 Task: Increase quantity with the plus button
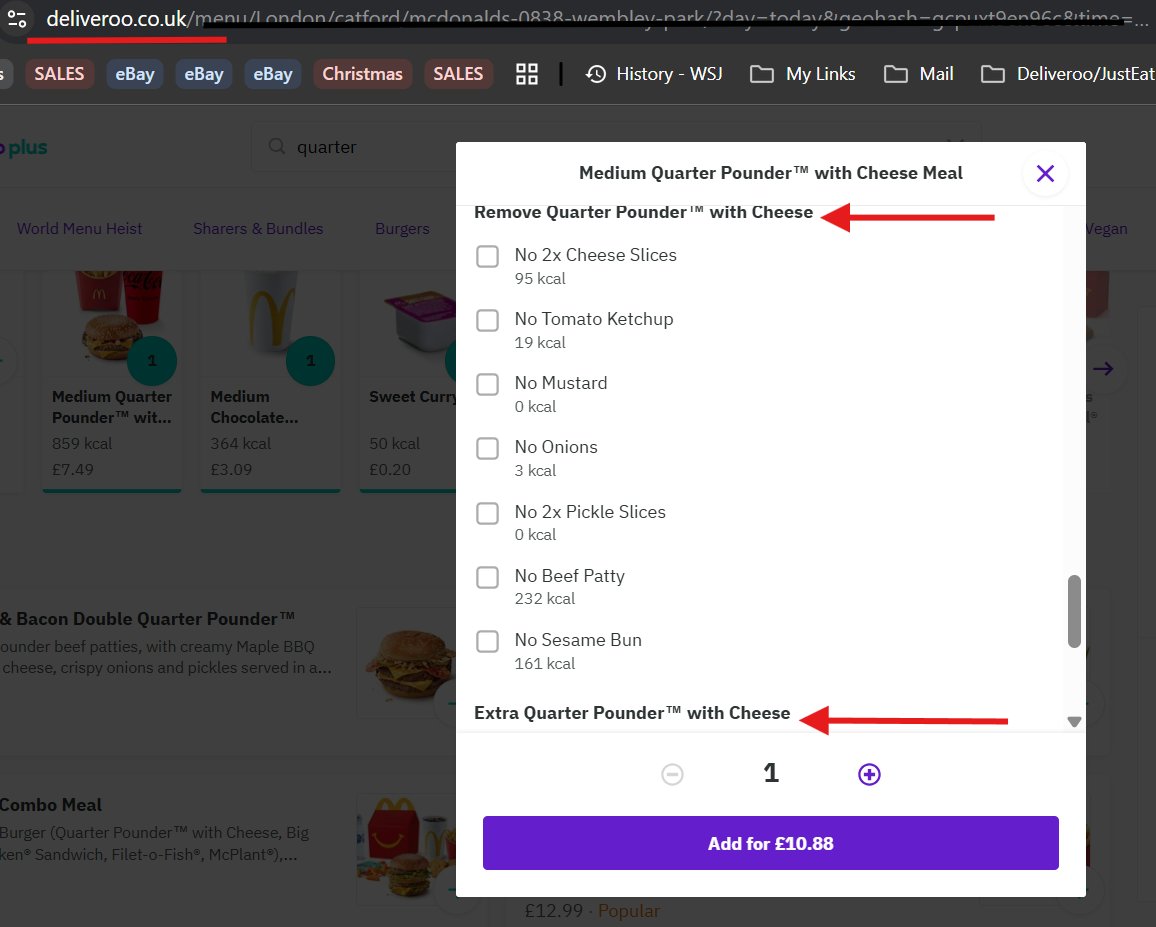click(869, 774)
